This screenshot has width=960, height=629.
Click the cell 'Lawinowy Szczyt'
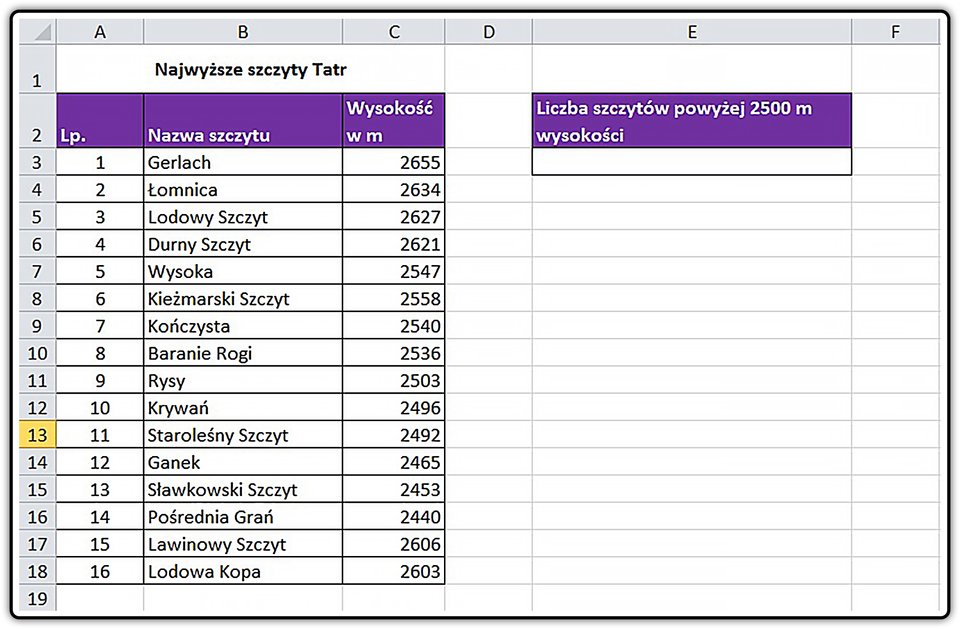243,544
